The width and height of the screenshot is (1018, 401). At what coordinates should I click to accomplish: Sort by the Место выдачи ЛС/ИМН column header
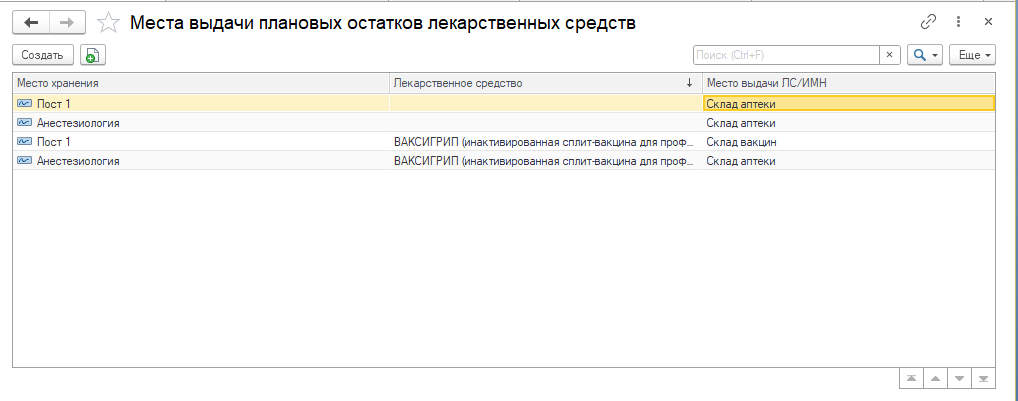click(x=848, y=83)
